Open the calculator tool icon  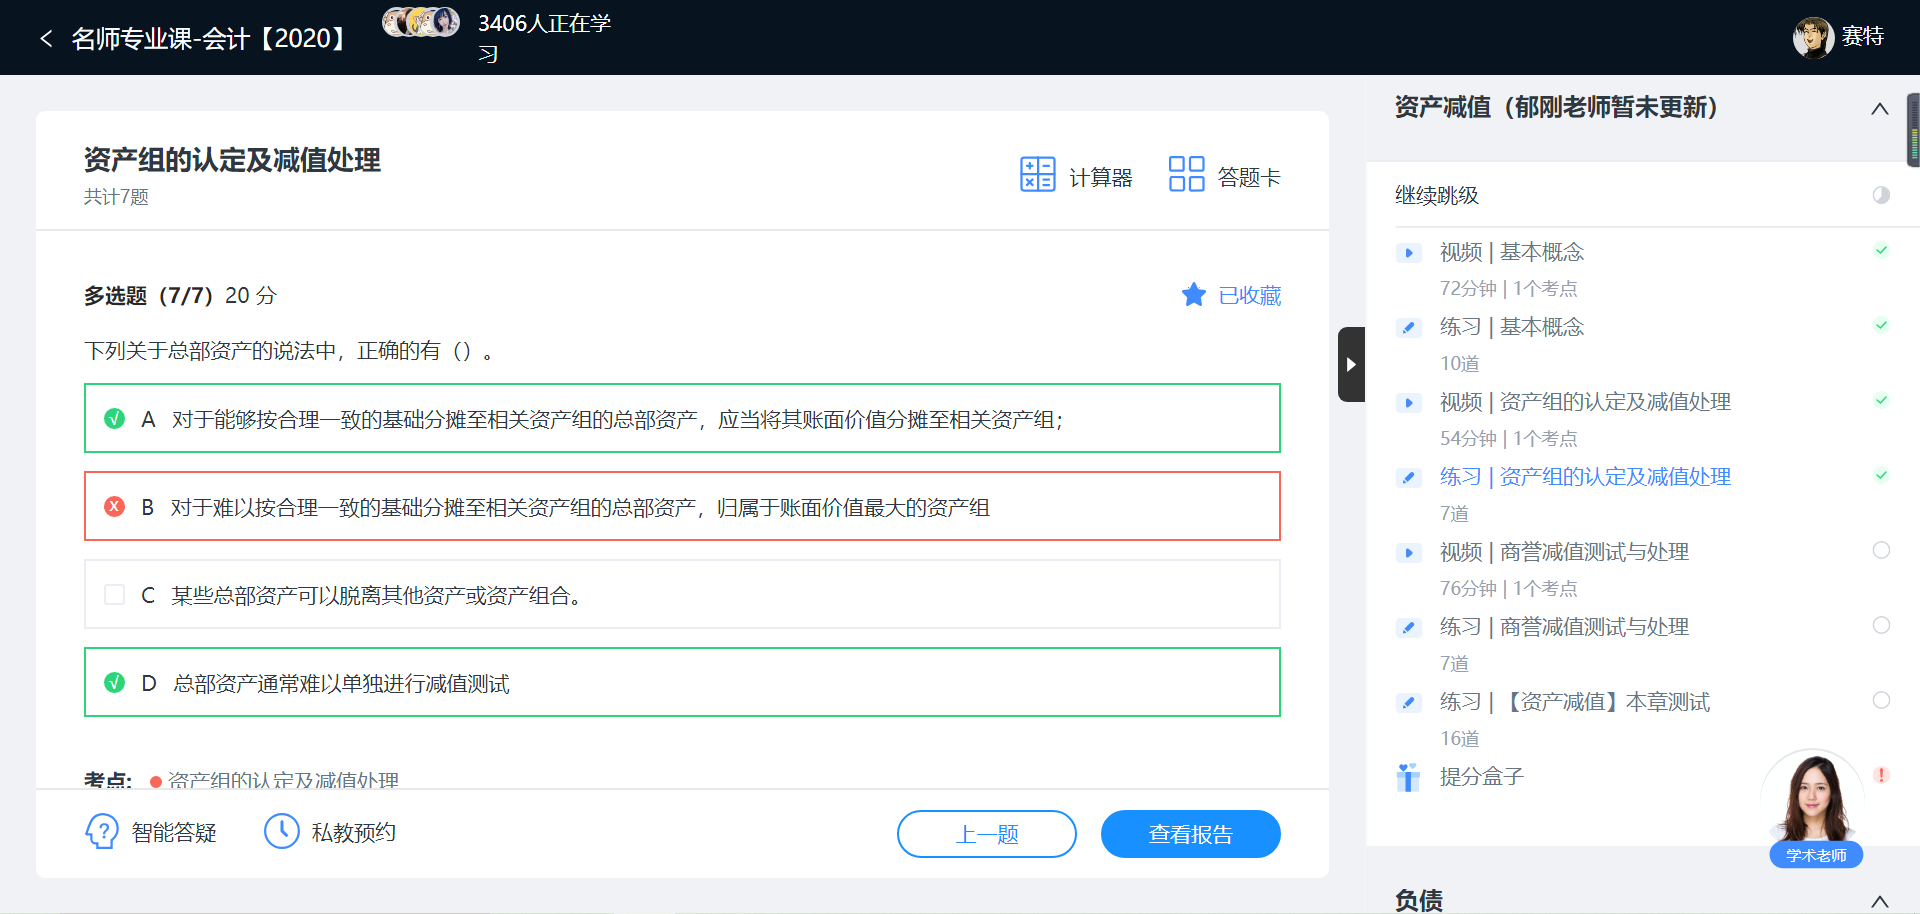coord(1037,174)
